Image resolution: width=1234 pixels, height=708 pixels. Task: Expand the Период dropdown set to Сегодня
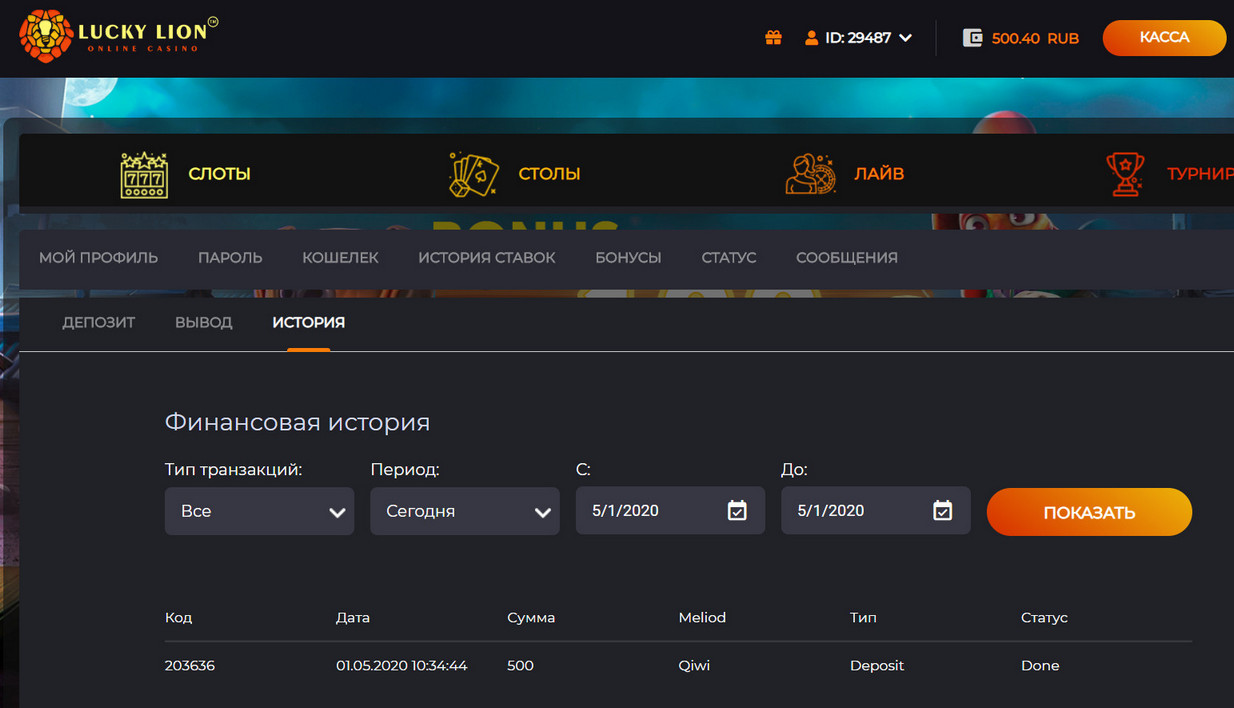pos(464,511)
